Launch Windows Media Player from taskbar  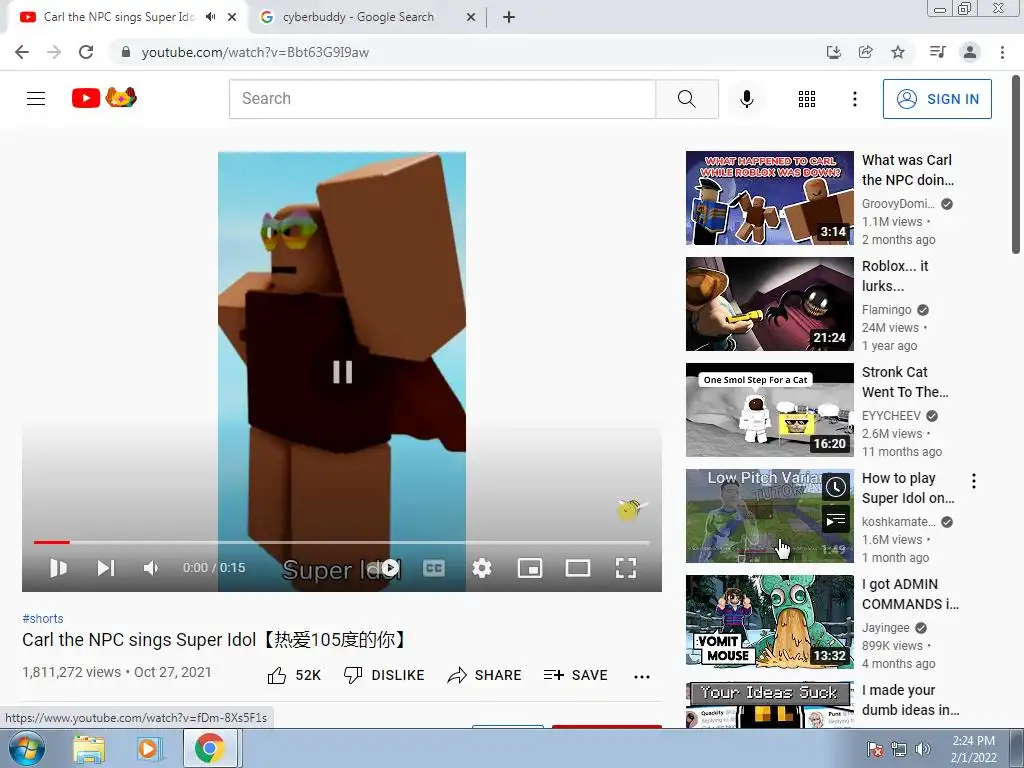pyautogui.click(x=149, y=748)
